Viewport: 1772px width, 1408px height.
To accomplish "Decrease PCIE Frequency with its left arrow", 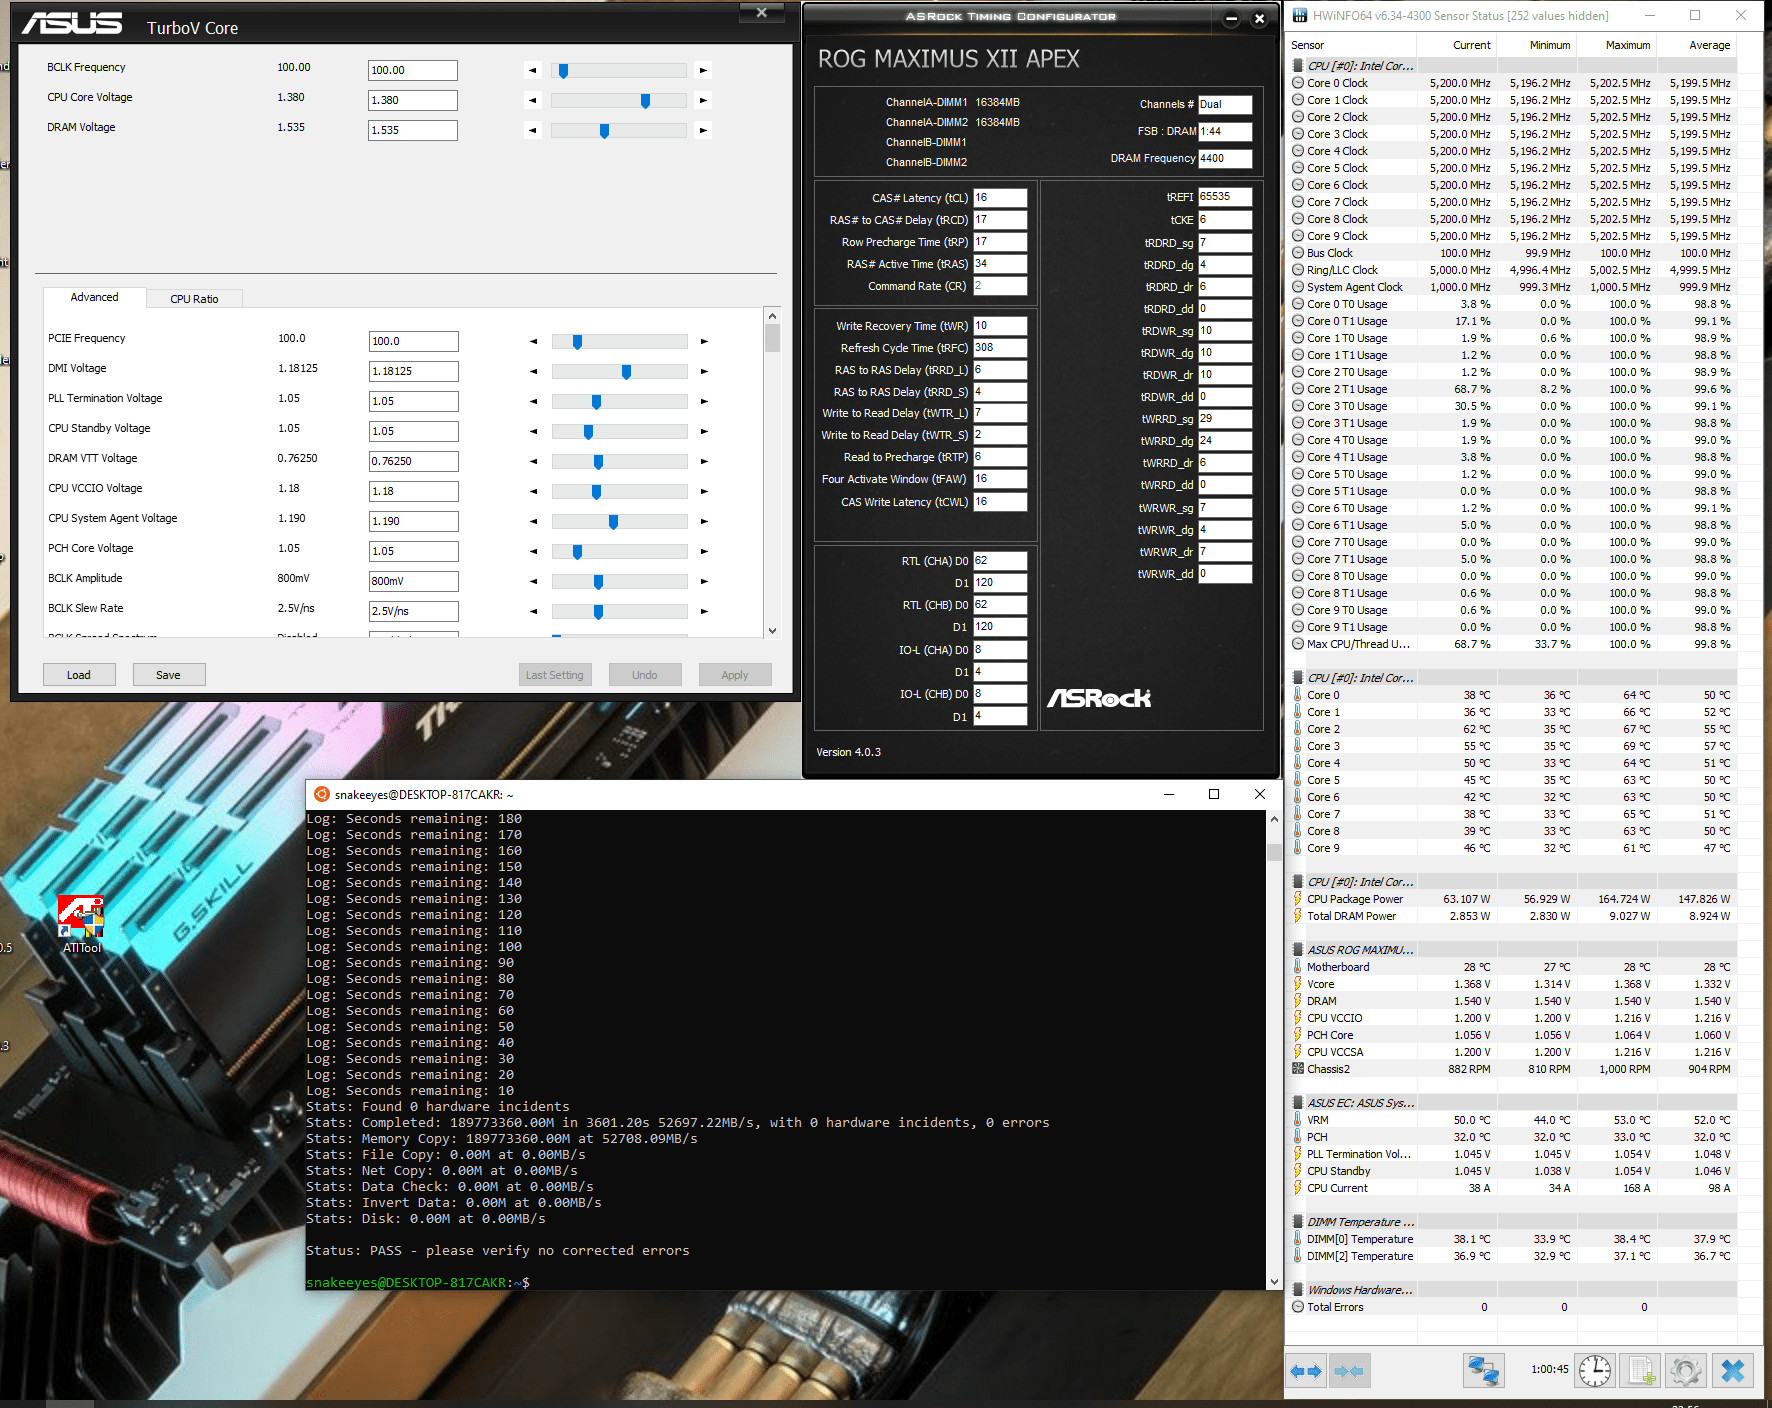I will 533,342.
